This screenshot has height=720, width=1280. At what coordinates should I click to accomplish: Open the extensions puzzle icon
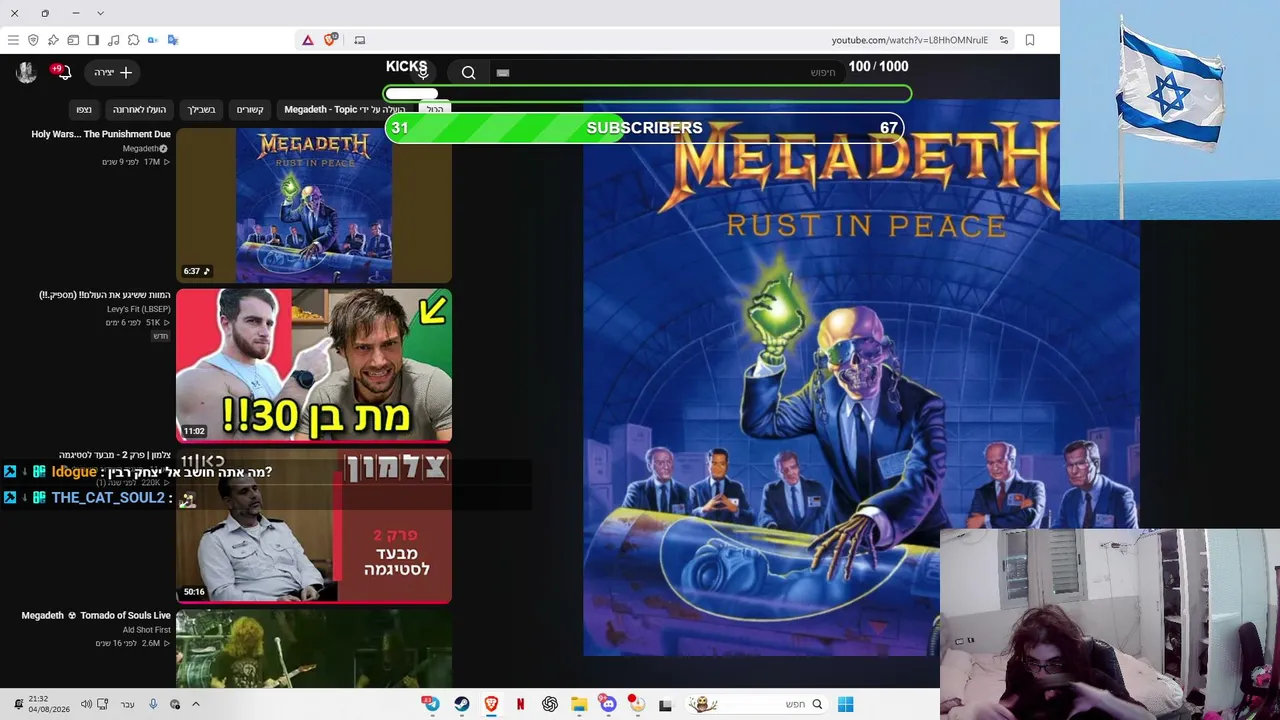133,40
